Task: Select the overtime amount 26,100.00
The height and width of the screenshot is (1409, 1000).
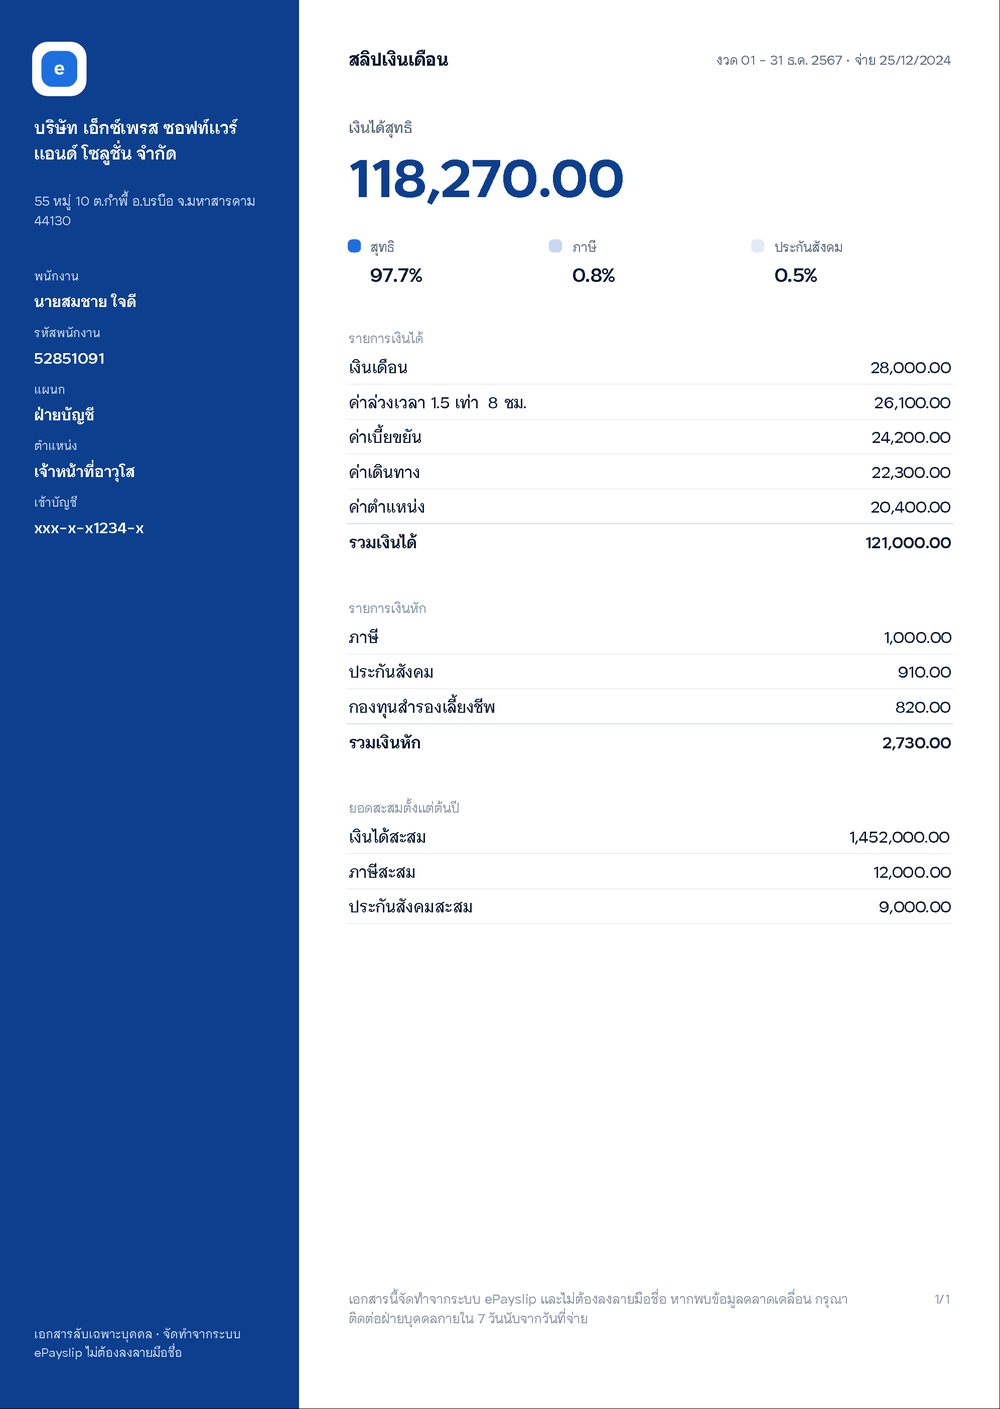Action: coord(912,403)
